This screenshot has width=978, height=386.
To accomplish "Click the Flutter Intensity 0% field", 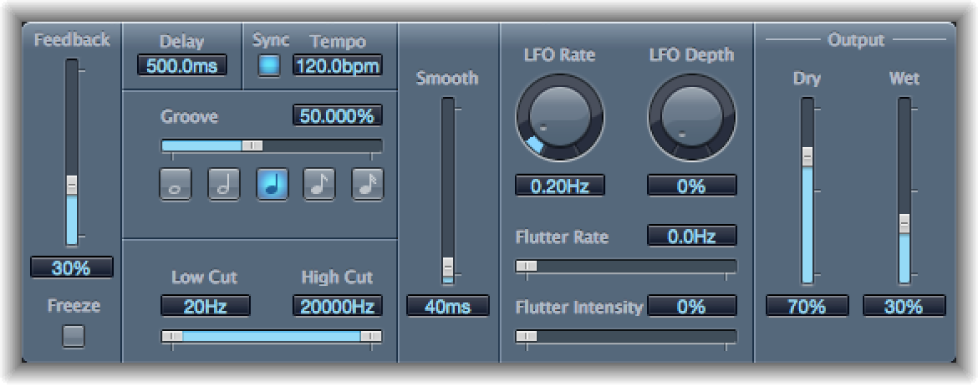I will (692, 306).
